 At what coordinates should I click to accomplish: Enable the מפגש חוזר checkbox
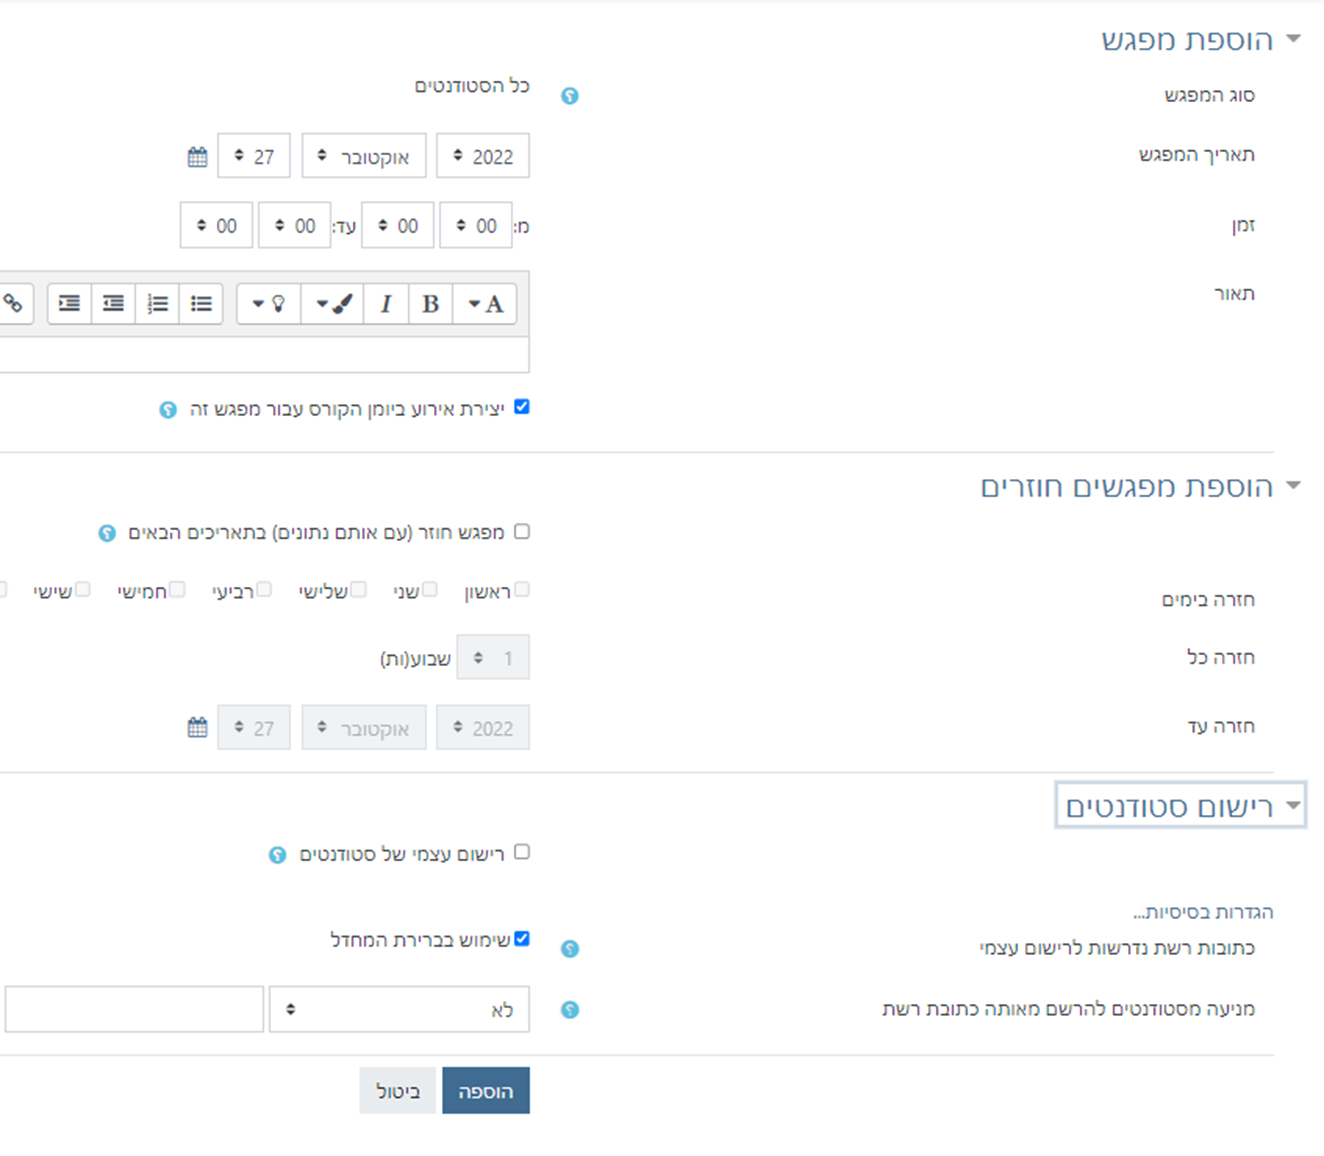coord(522,532)
